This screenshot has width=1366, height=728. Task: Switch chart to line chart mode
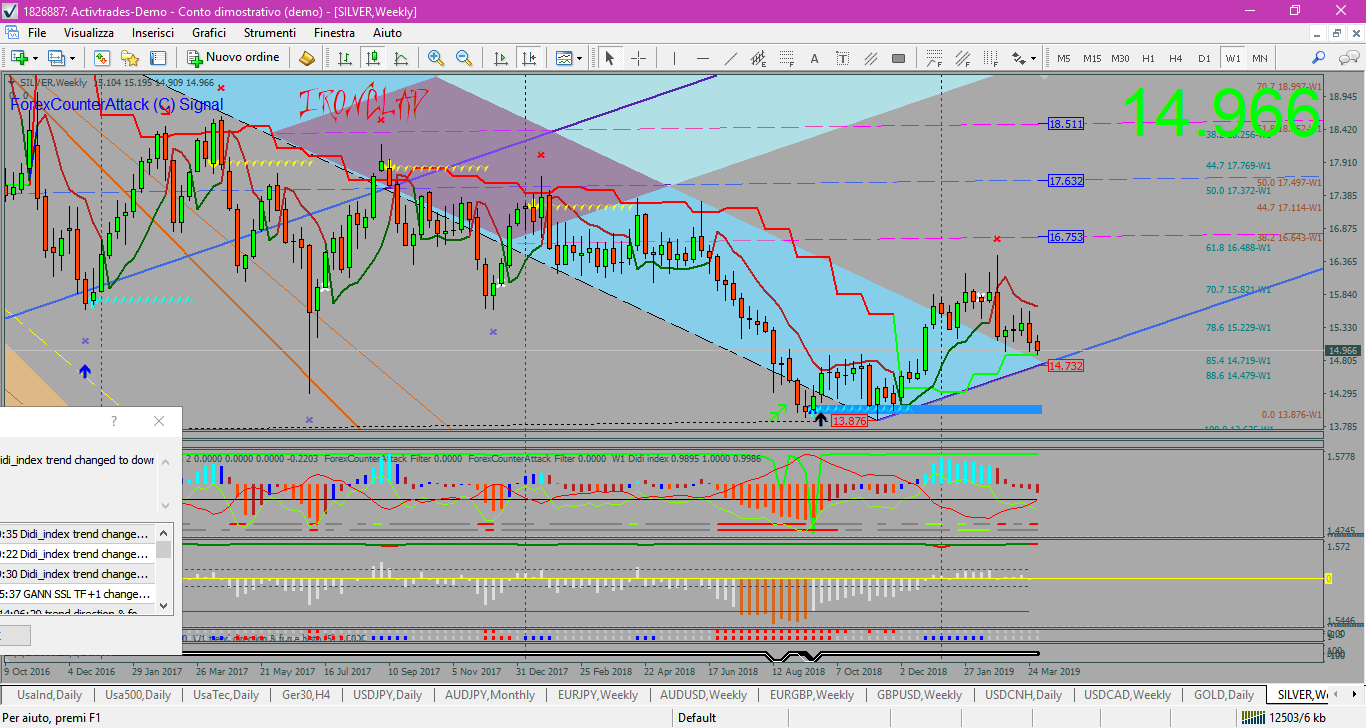400,58
